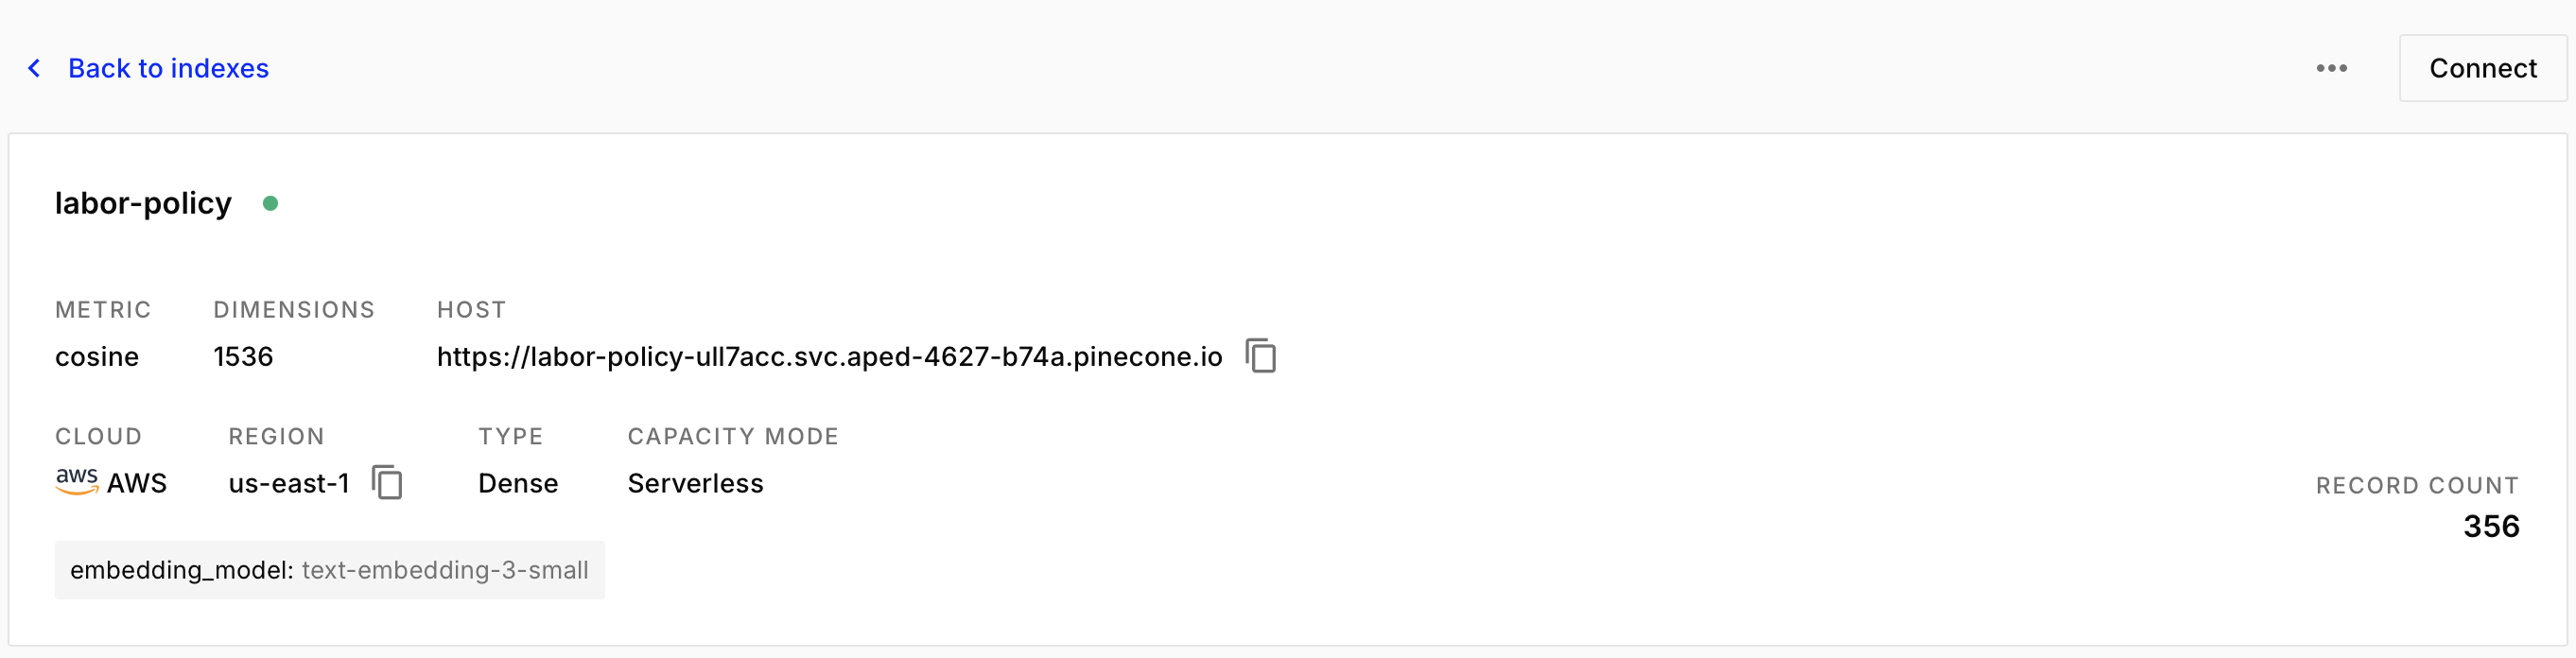Go back to indexes link
The image size is (2576, 658).
[x=168, y=68]
